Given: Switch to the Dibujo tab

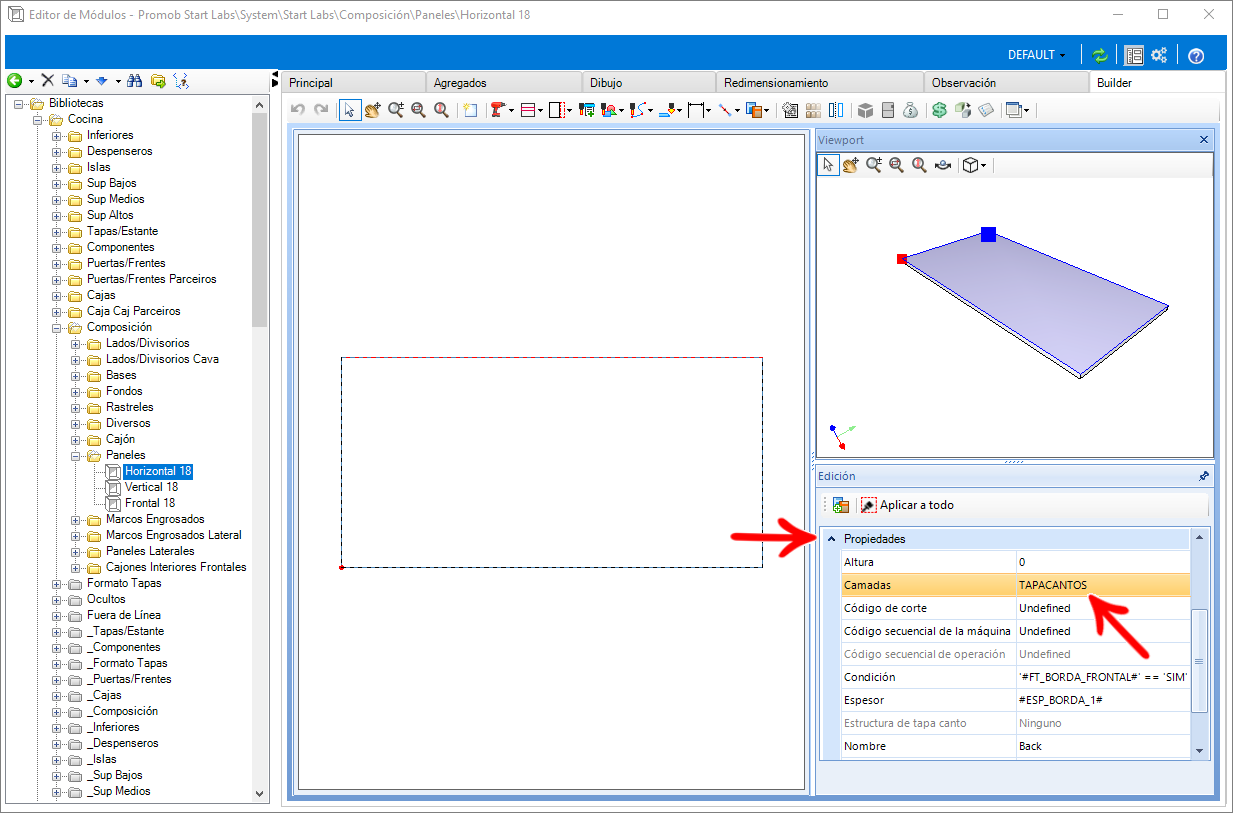Looking at the screenshot, I should [x=649, y=83].
